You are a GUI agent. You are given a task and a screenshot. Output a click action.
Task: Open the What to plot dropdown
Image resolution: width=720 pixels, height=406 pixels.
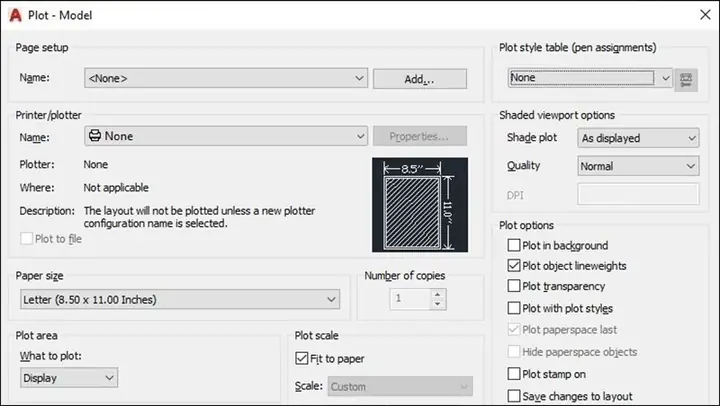[x=69, y=378]
